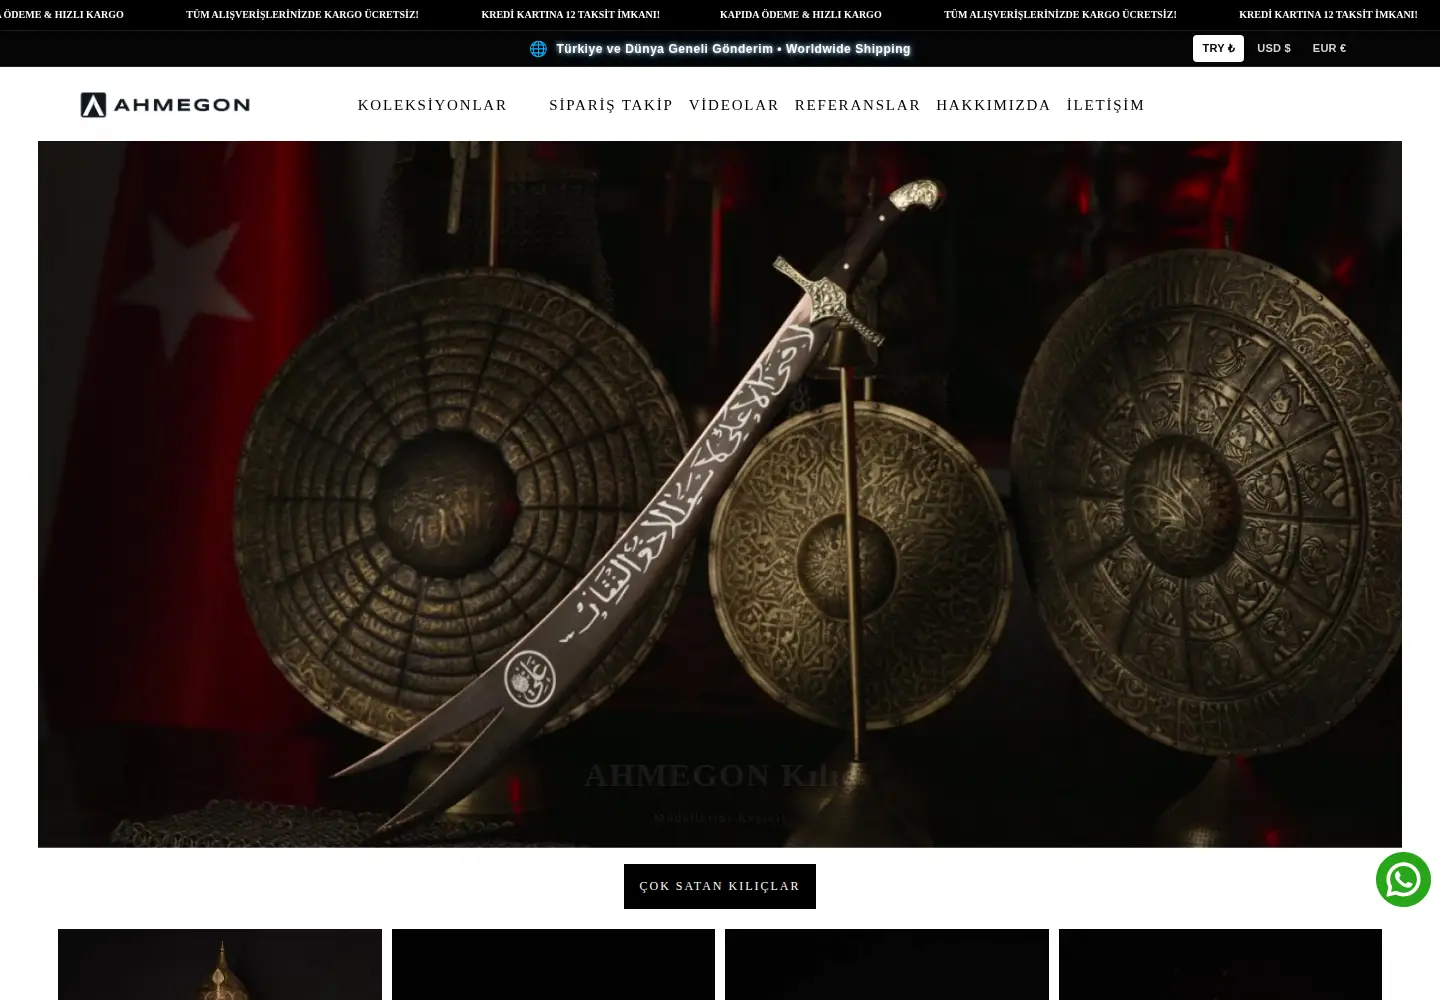Open the İLETİŞİM page
The width and height of the screenshot is (1440, 1000).
pyautogui.click(x=1105, y=105)
